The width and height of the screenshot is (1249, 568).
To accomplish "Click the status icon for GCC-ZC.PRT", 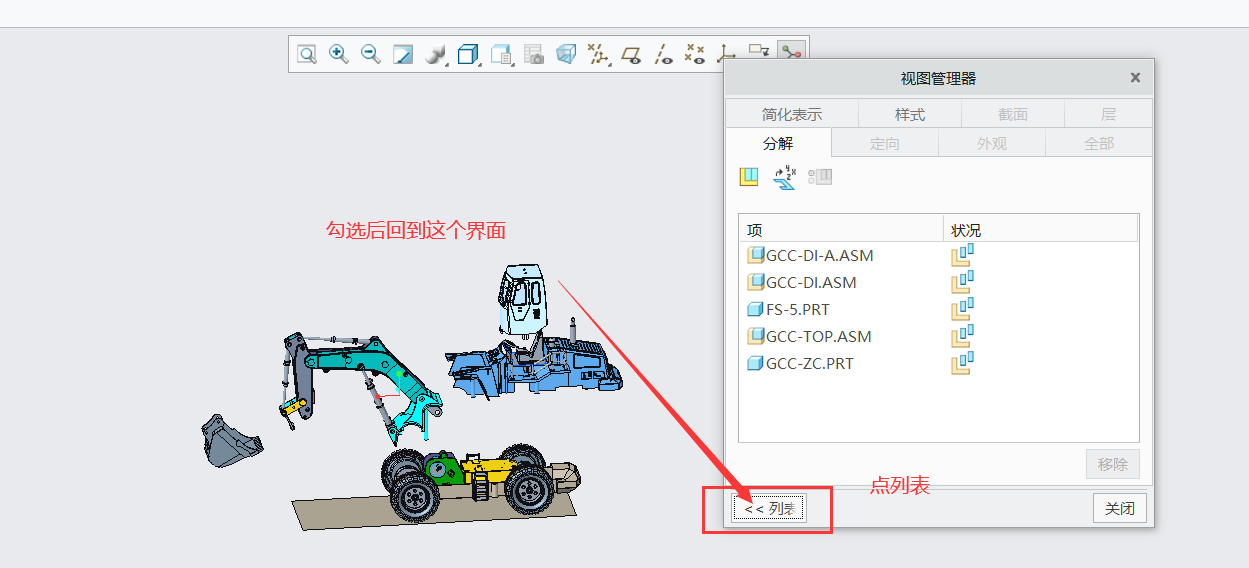I will (962, 363).
